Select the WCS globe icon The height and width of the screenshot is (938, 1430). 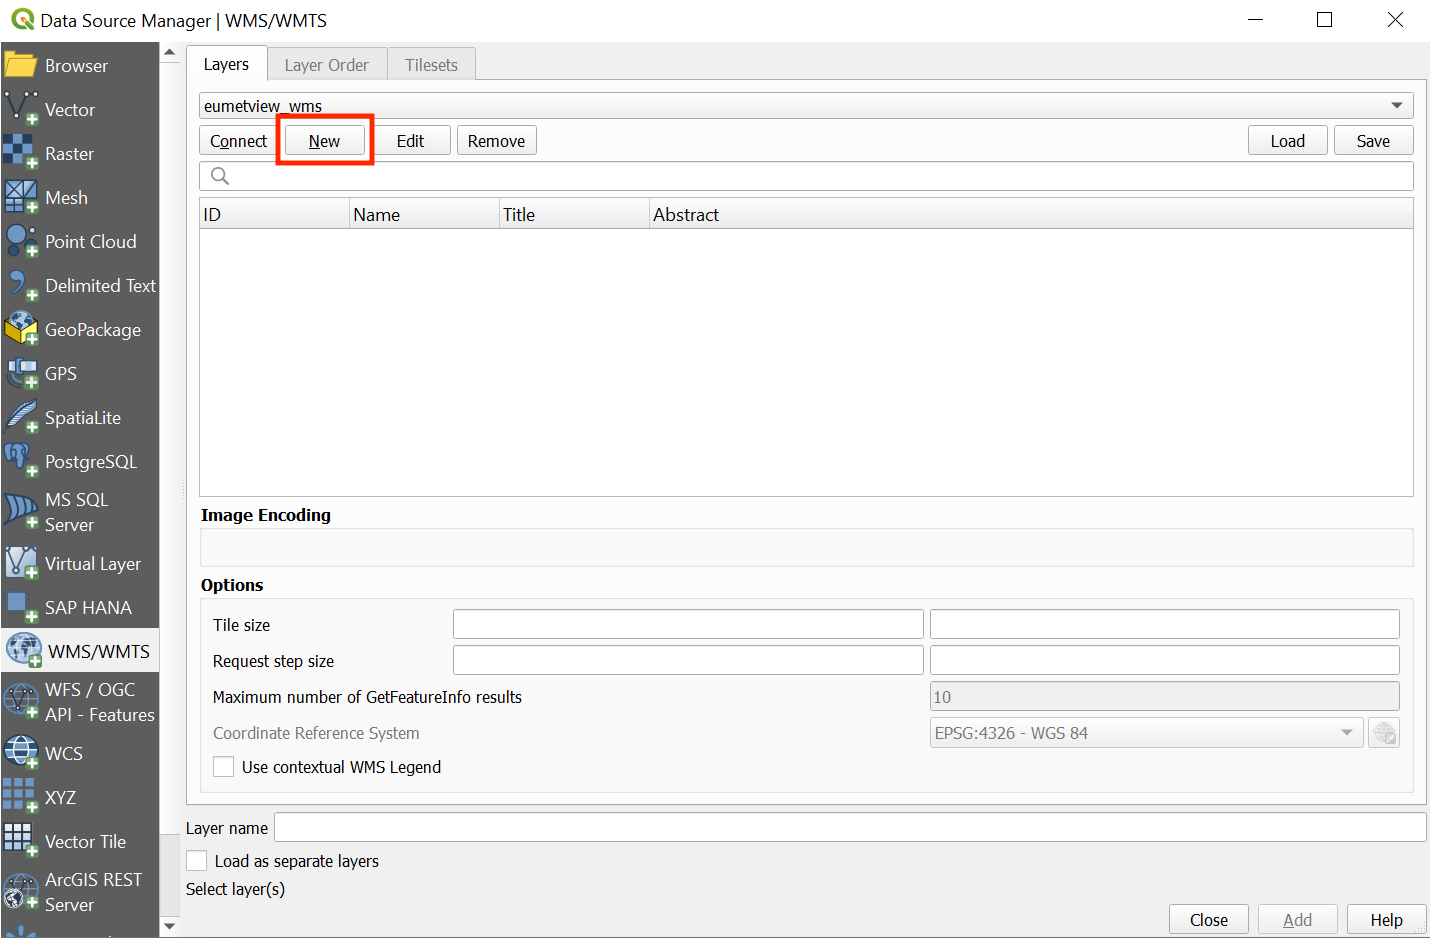[20, 753]
